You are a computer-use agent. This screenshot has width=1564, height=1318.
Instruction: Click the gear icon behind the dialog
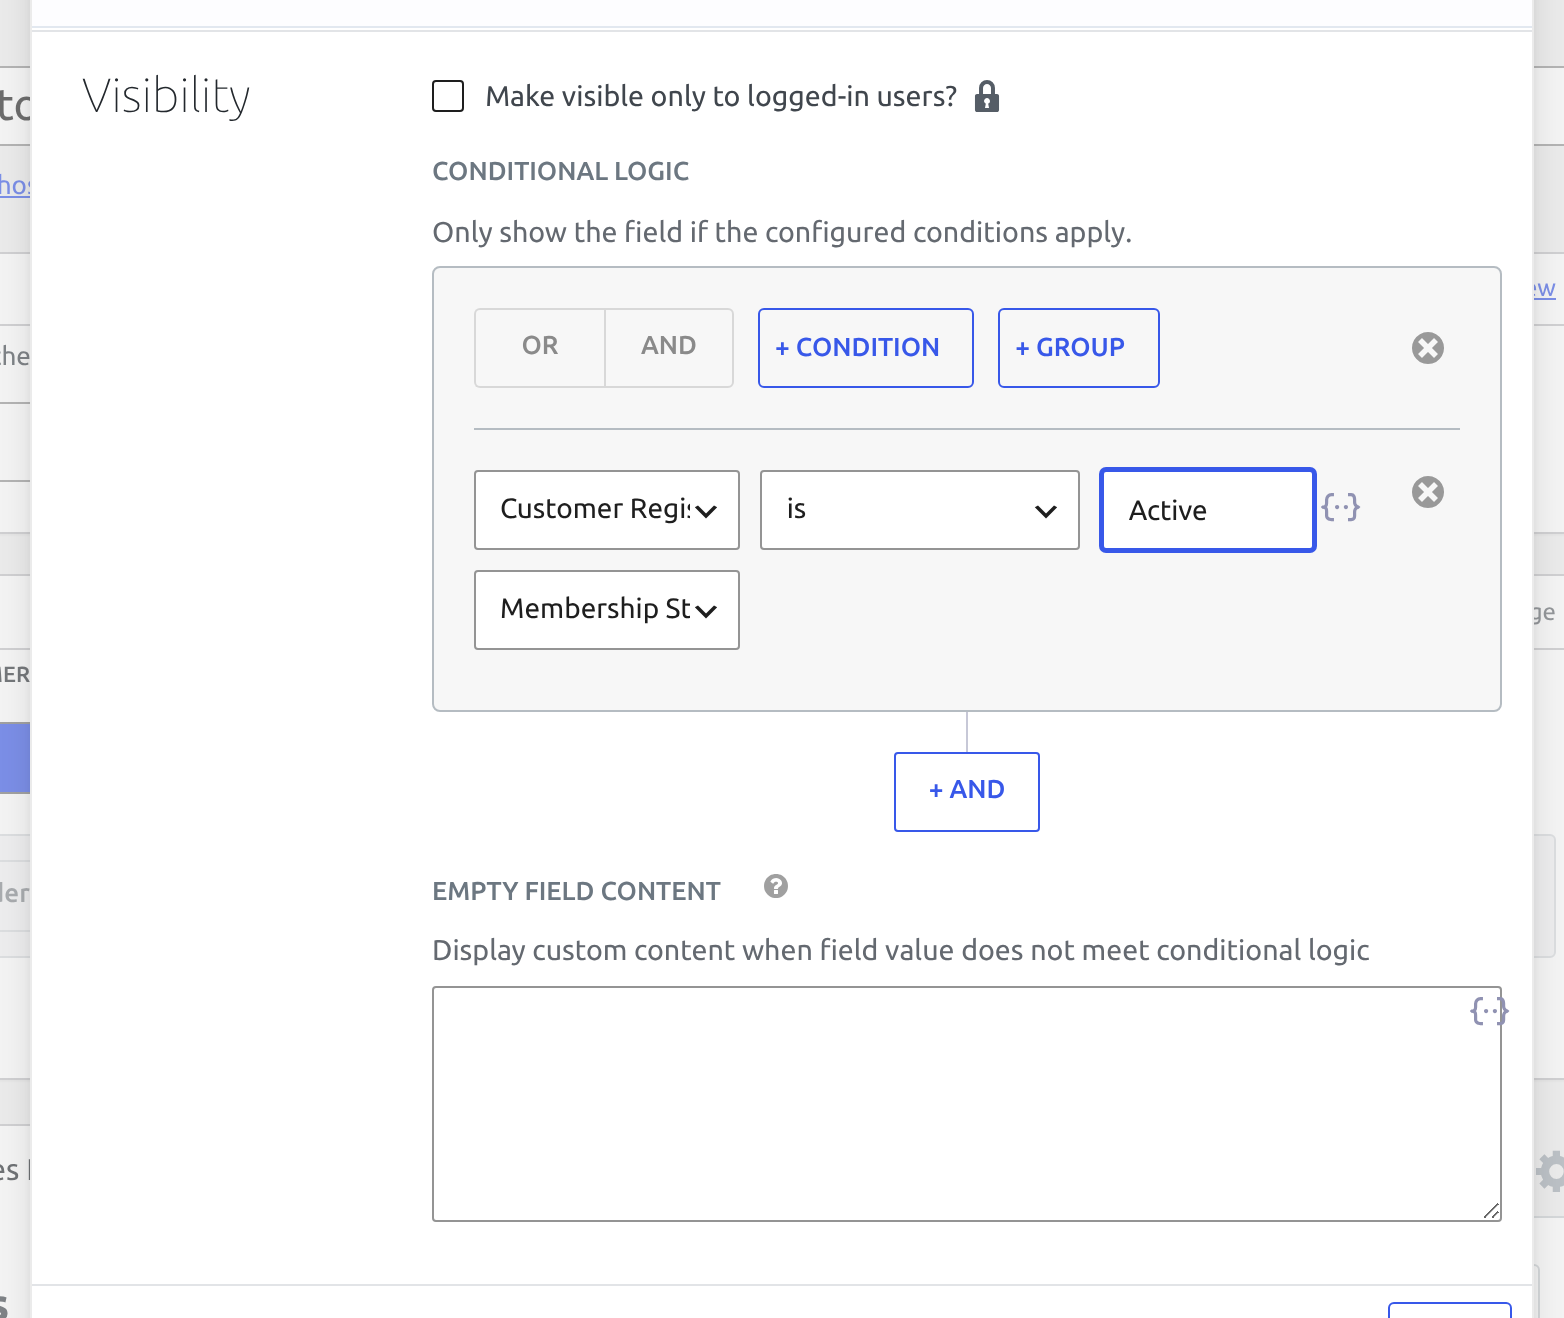[x=1551, y=1171]
